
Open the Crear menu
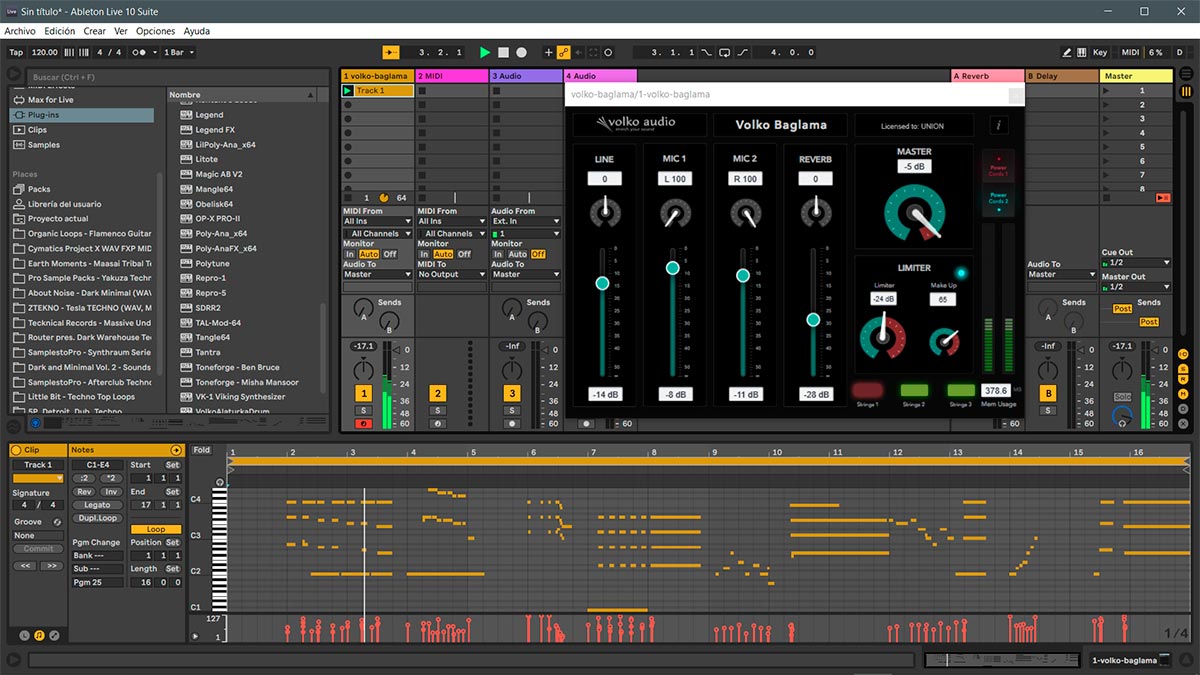click(x=95, y=31)
